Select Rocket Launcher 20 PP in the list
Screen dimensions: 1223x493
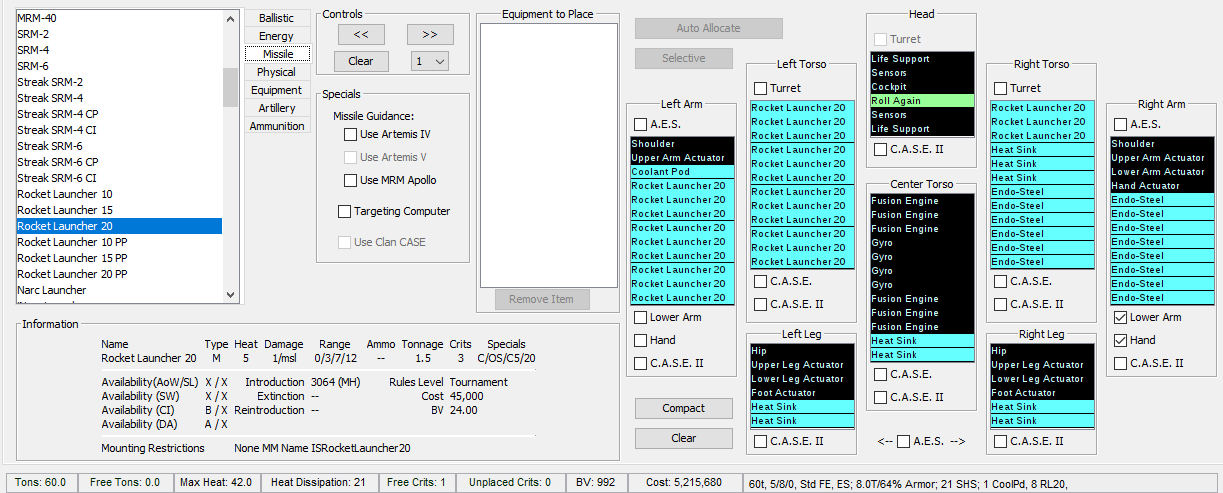119,274
